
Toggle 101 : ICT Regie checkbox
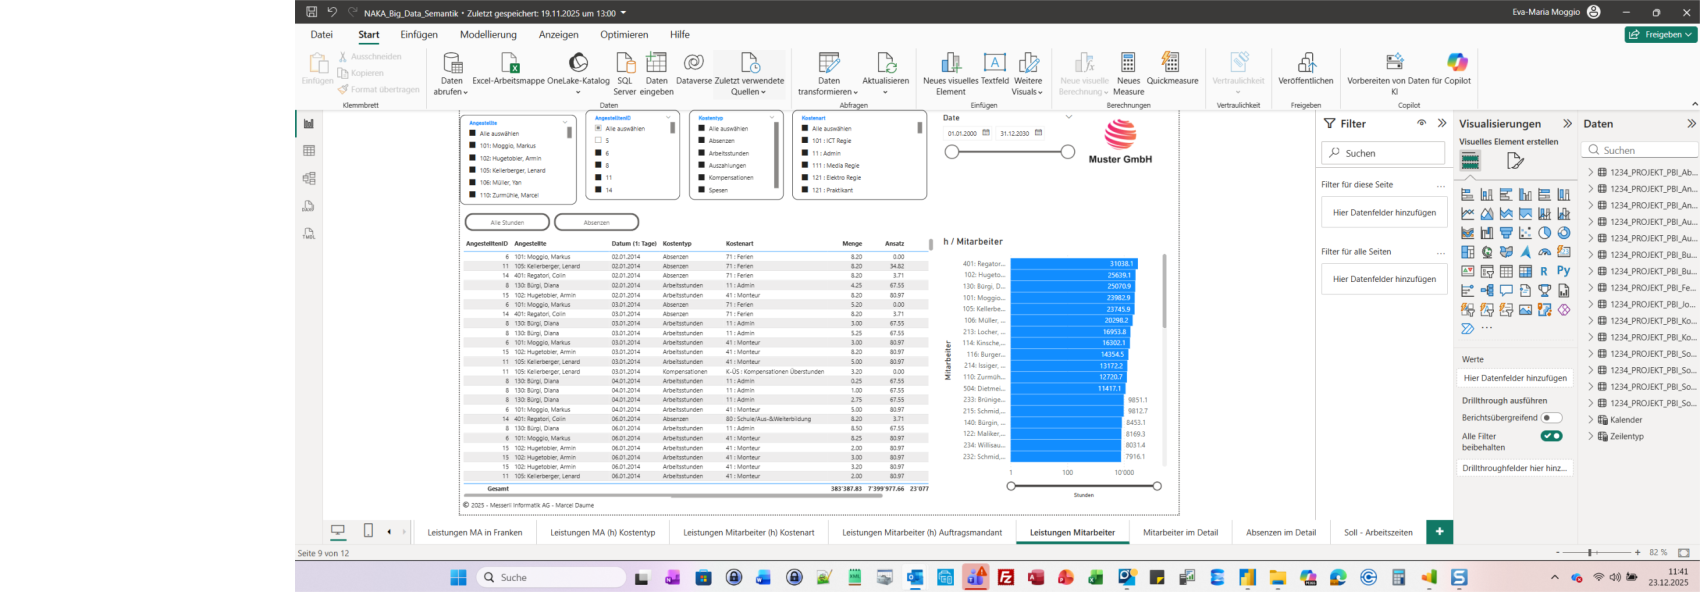click(x=805, y=141)
